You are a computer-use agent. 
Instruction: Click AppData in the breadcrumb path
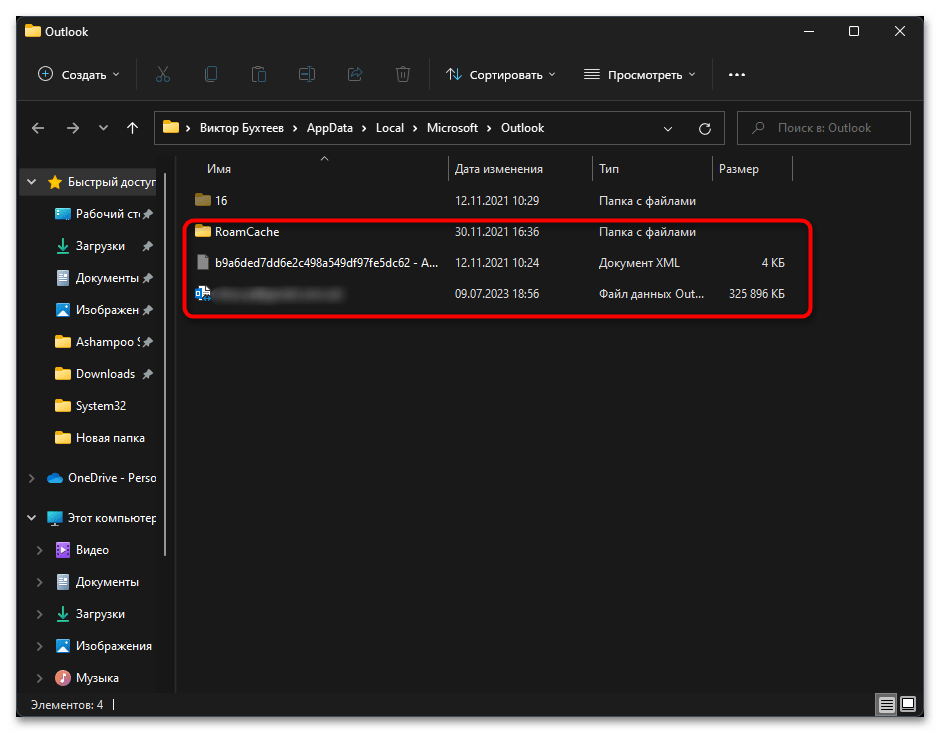(x=329, y=128)
